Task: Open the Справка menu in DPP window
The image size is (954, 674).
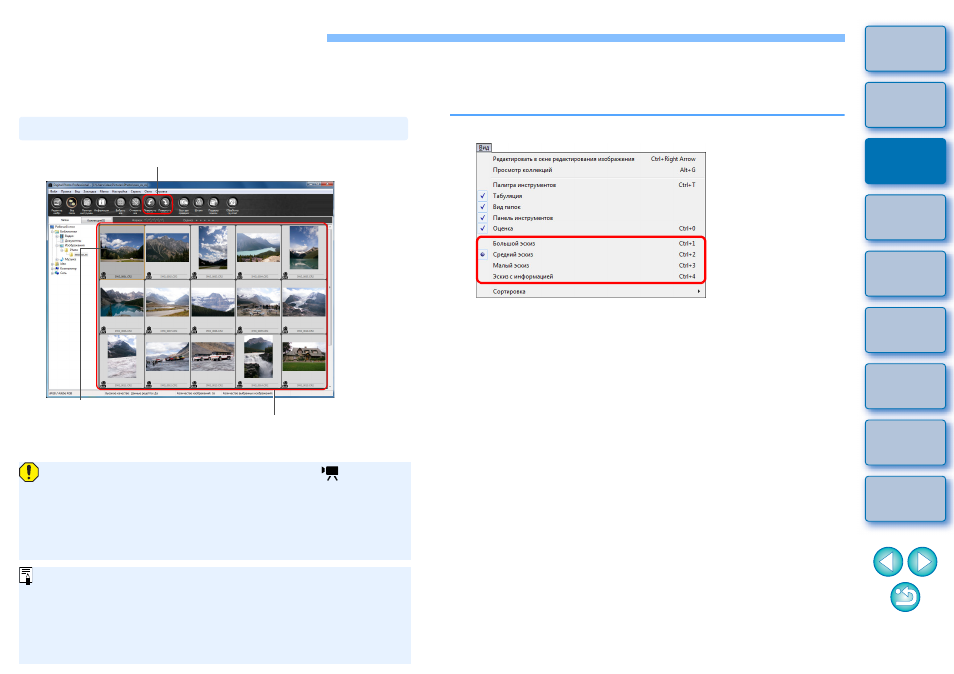Action: click(x=161, y=192)
